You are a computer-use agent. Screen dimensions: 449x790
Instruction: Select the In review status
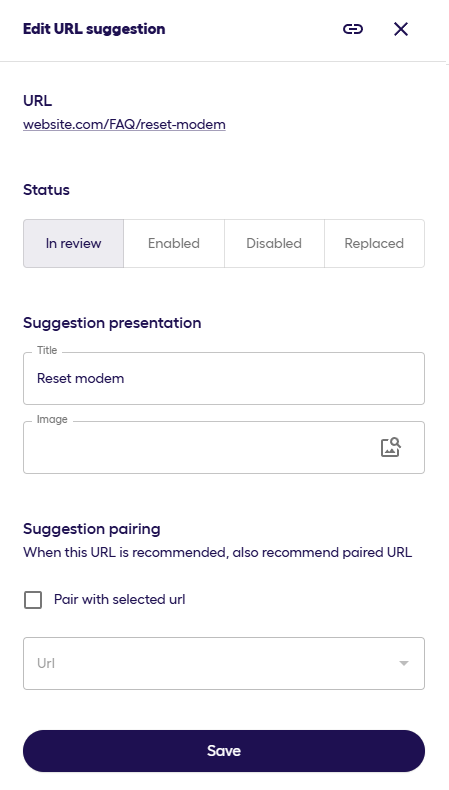[74, 243]
